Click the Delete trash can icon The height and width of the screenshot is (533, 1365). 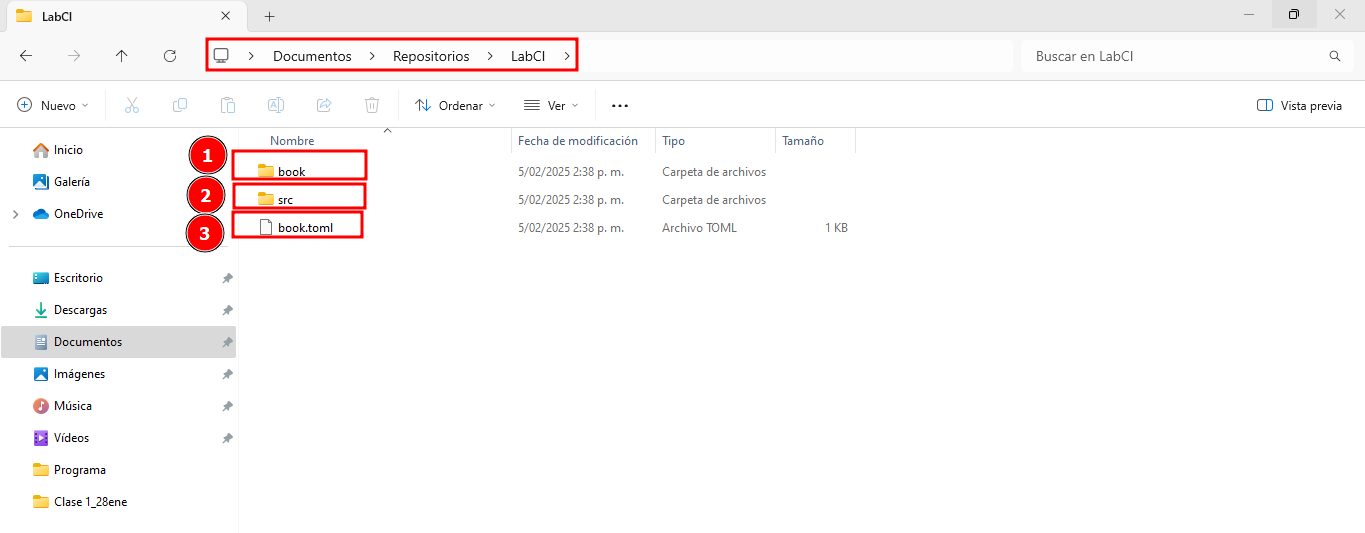pyautogui.click(x=372, y=105)
